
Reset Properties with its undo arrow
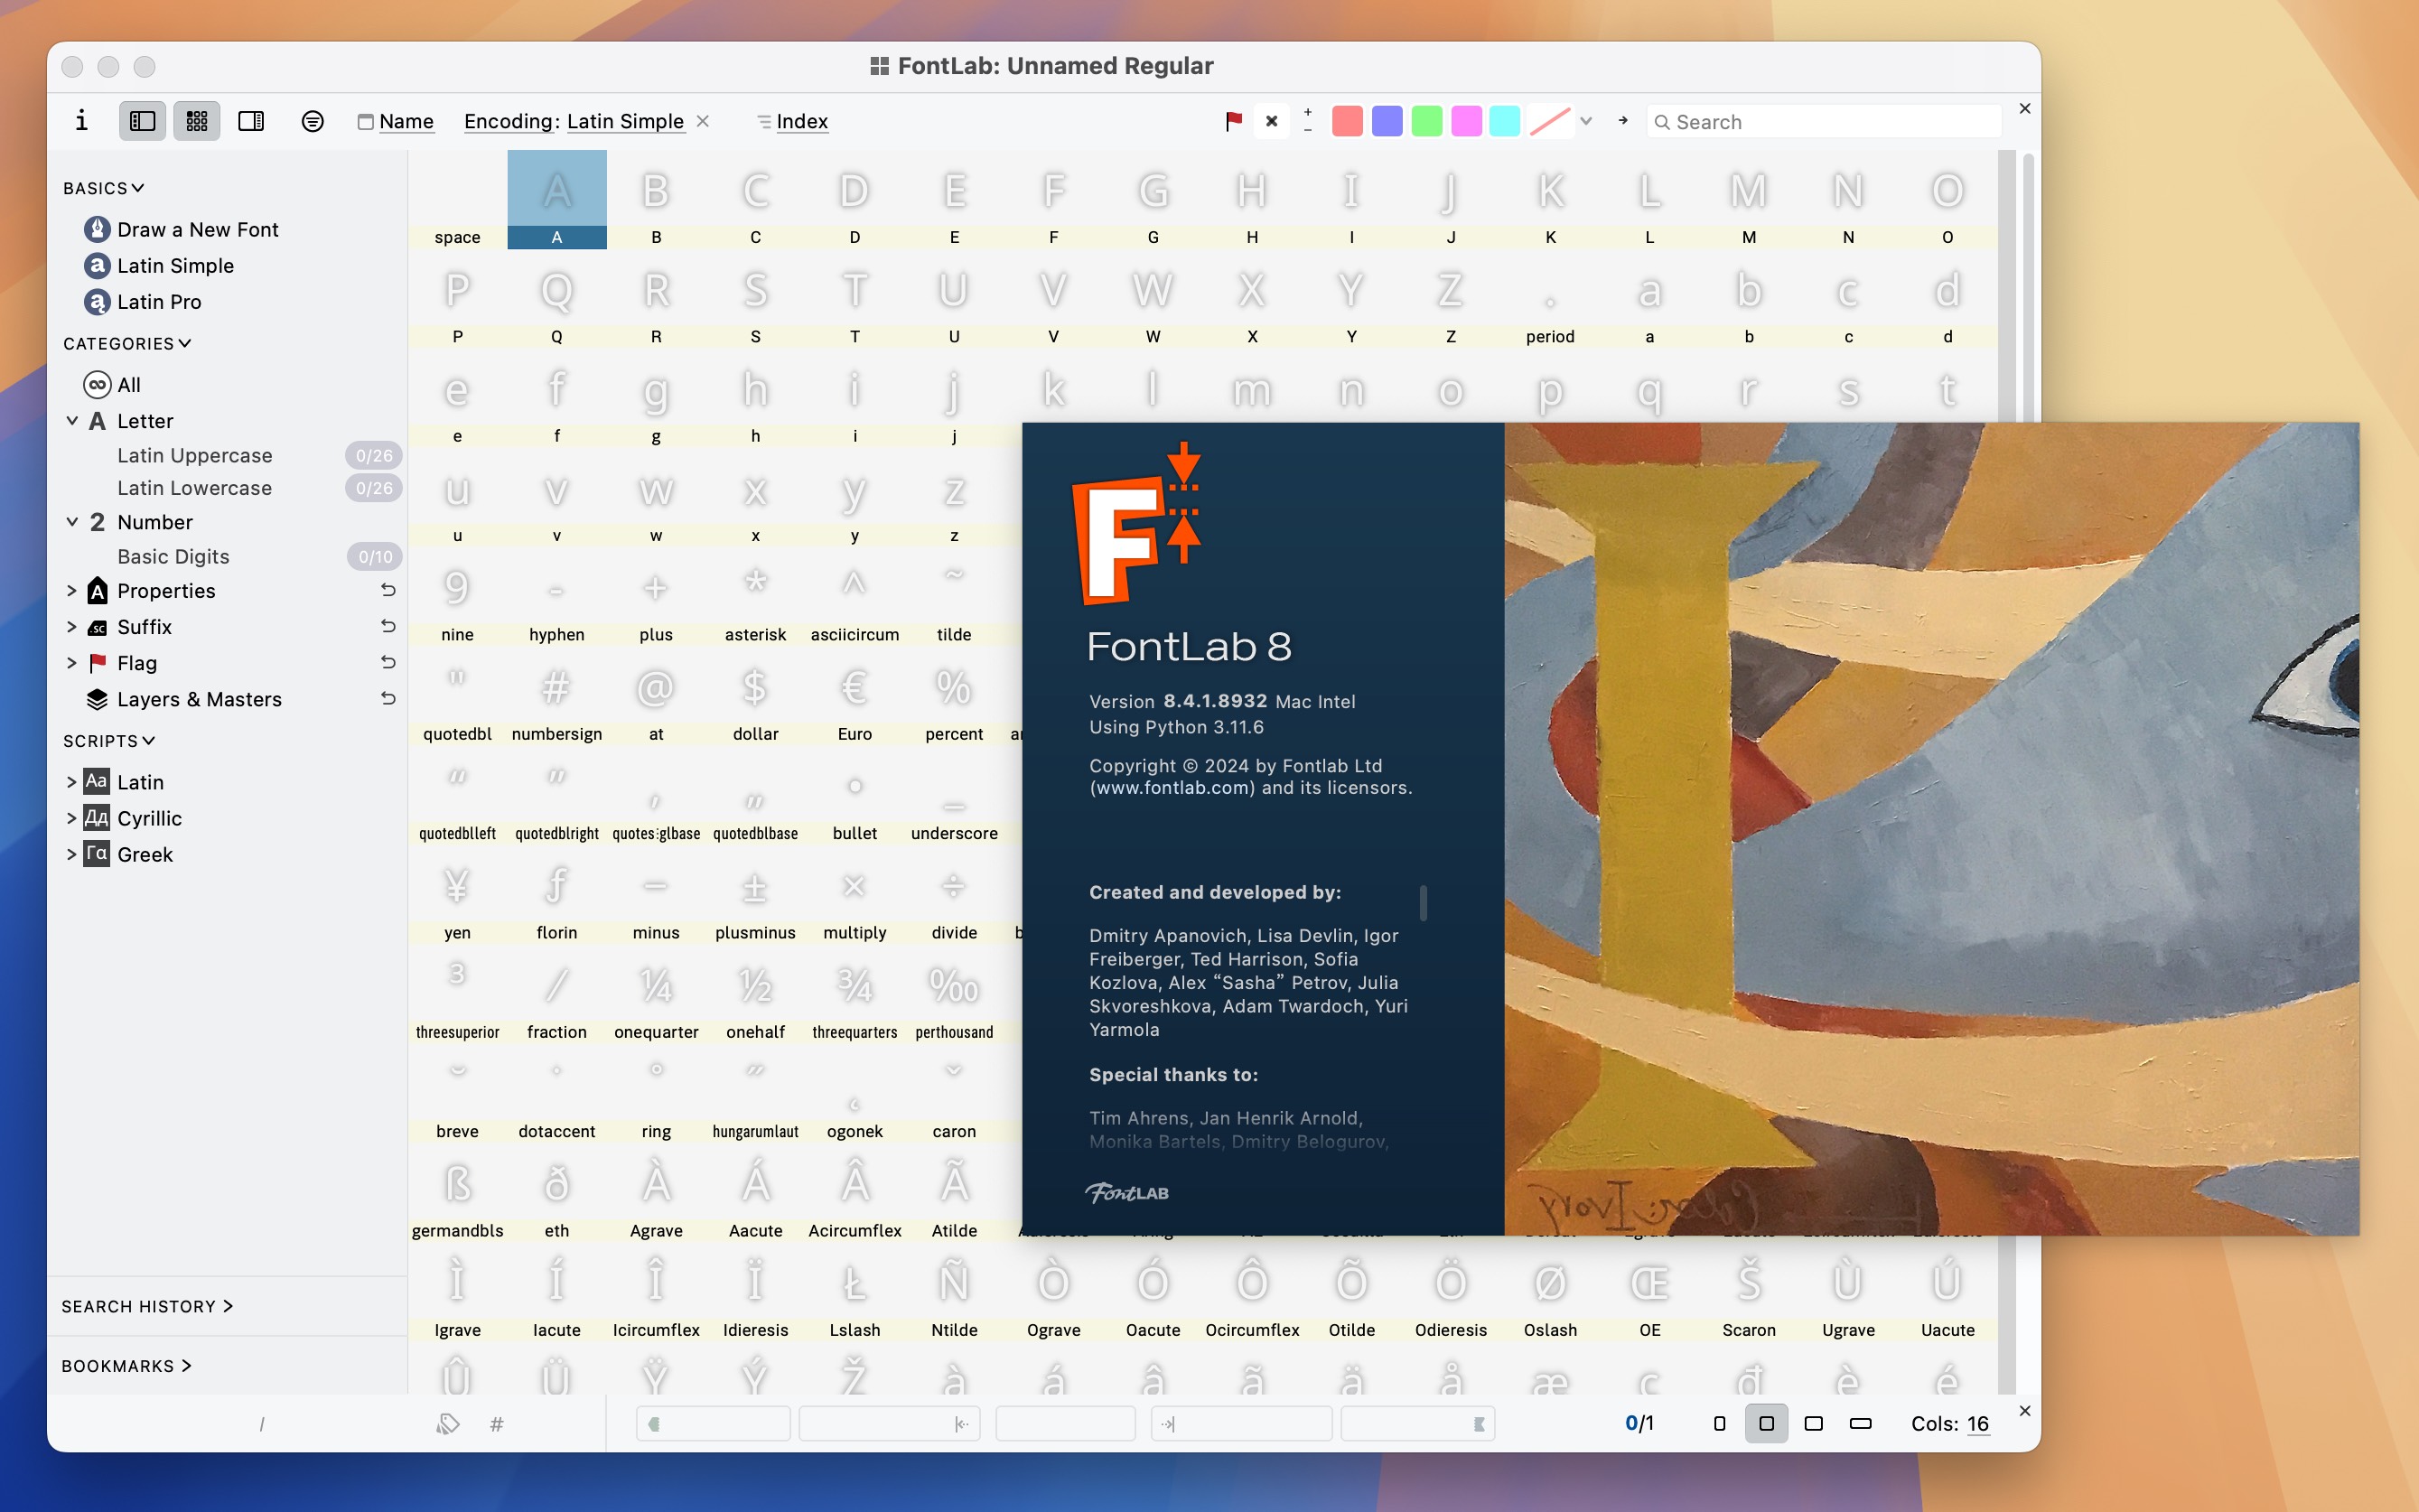point(388,590)
